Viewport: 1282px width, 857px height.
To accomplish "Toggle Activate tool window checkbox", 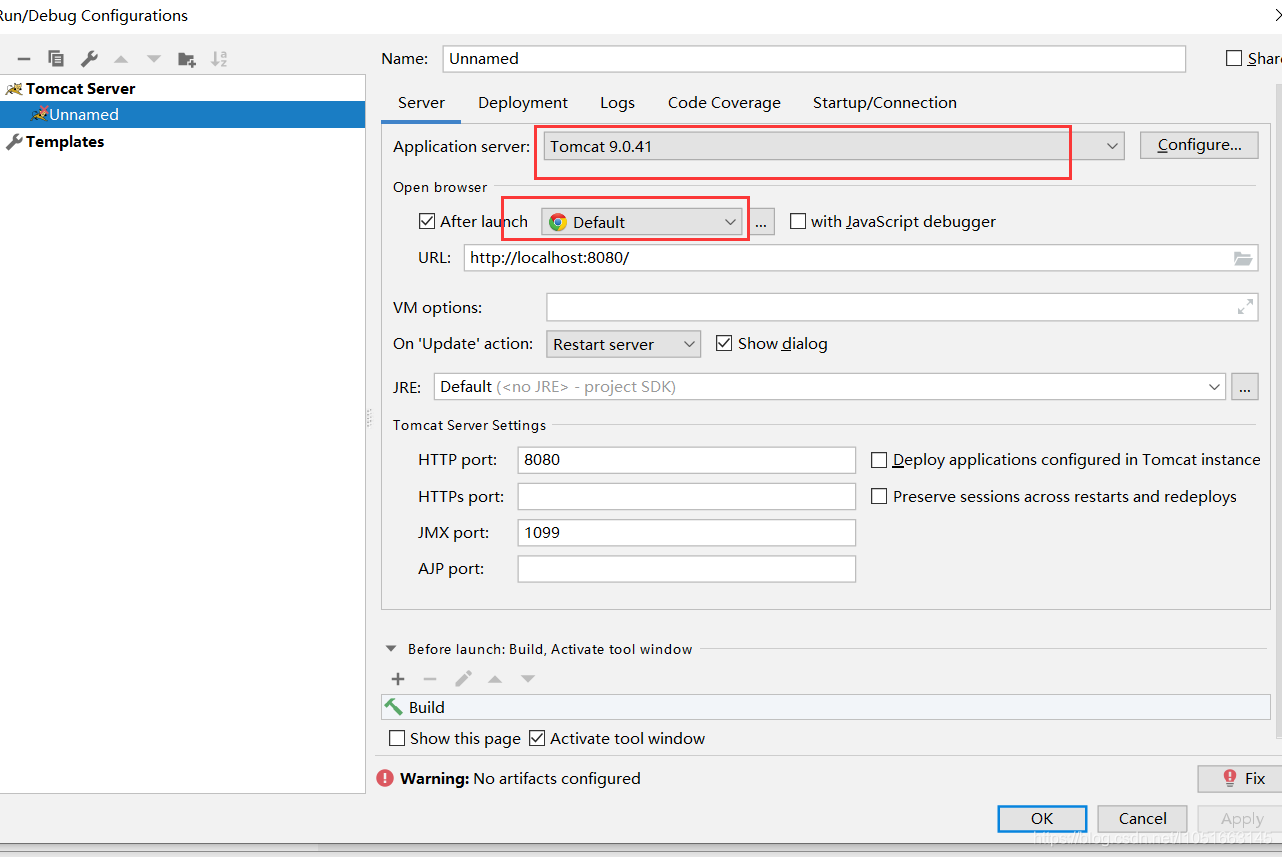I will click(537, 738).
